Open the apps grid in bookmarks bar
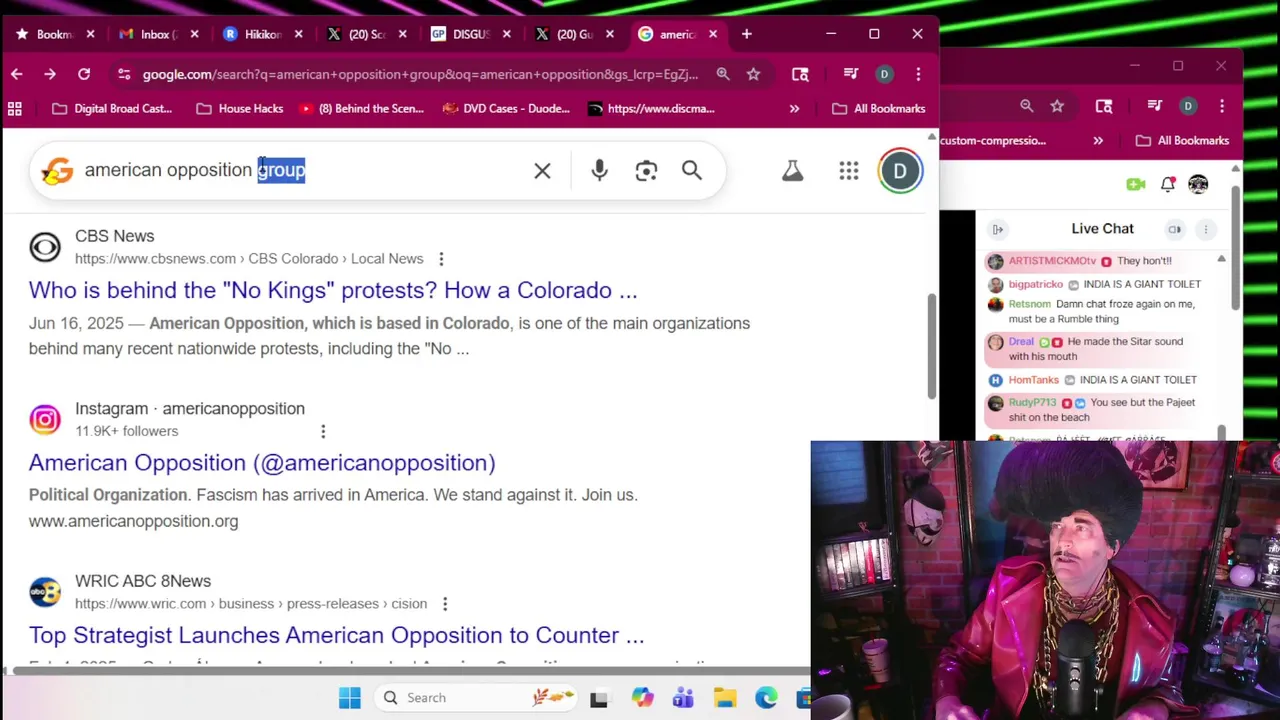The width and height of the screenshot is (1280, 720). click(x=15, y=108)
